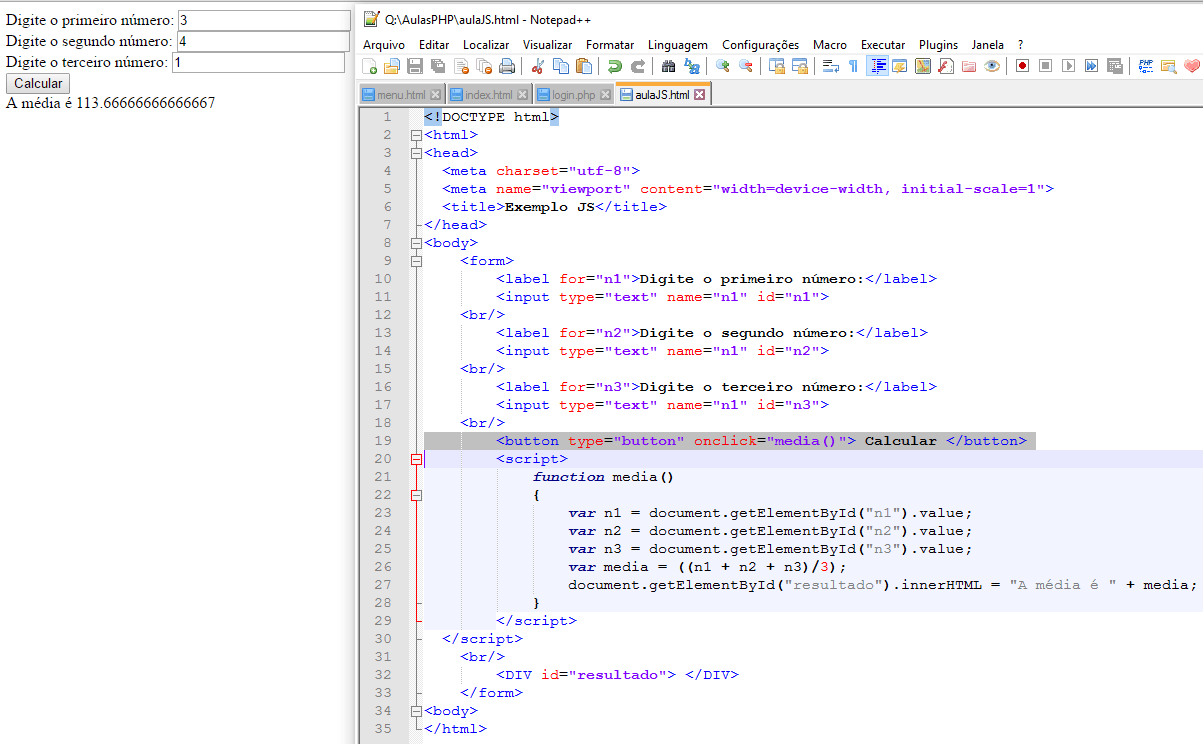Click the Calcular button in browser
The height and width of the screenshot is (744, 1203).
tap(38, 84)
